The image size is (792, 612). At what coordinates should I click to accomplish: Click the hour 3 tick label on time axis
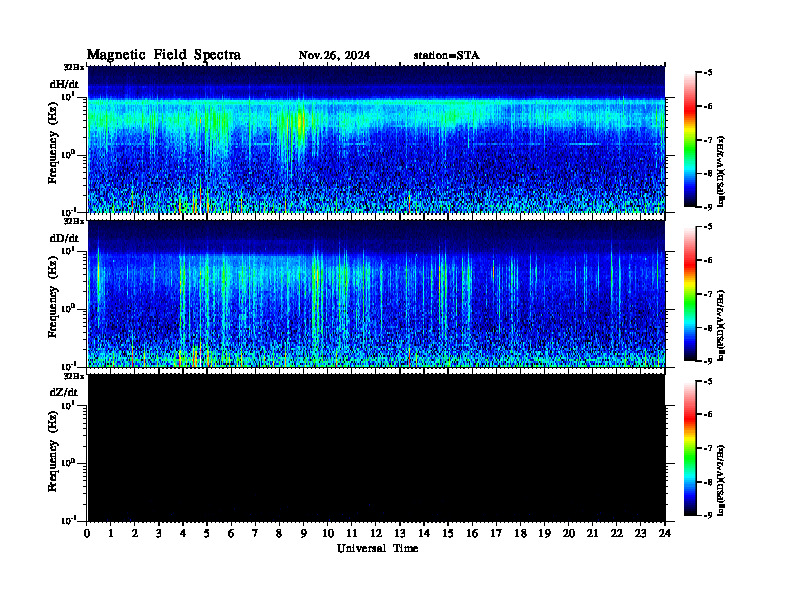pos(159,533)
